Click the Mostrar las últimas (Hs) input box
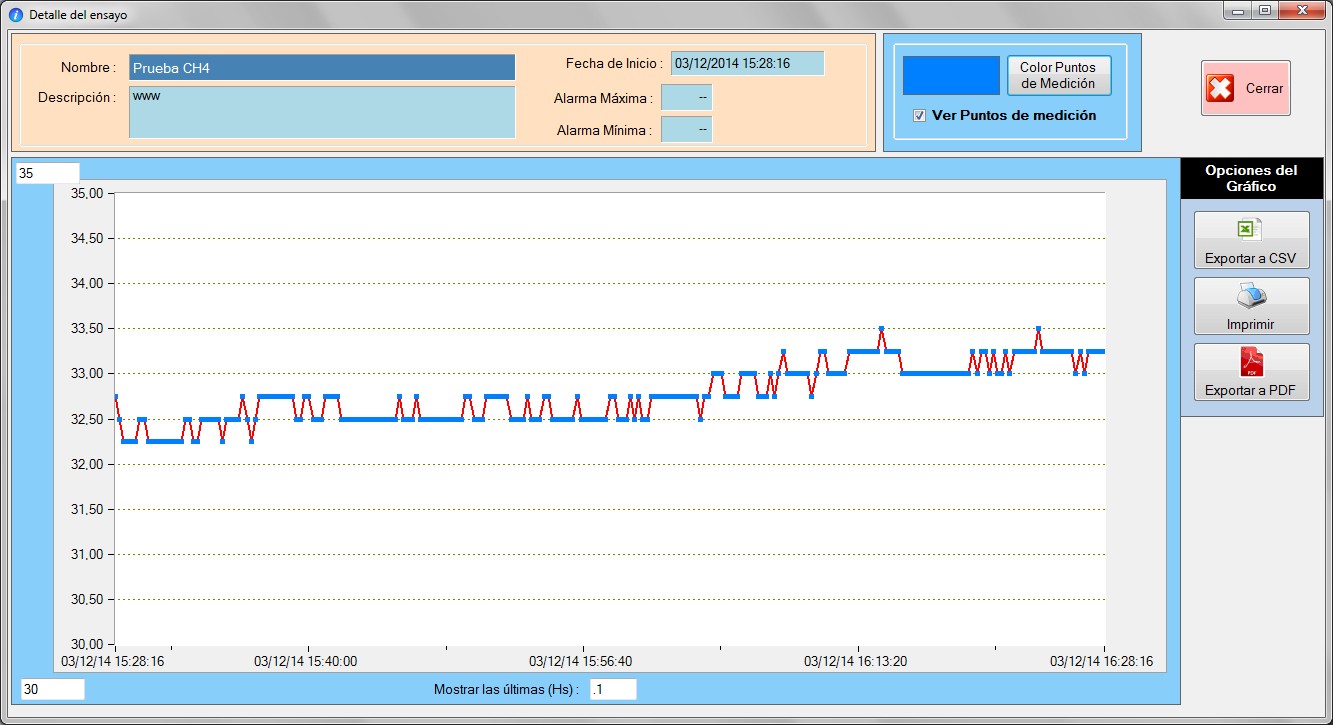Image resolution: width=1333 pixels, height=725 pixels. click(x=612, y=689)
